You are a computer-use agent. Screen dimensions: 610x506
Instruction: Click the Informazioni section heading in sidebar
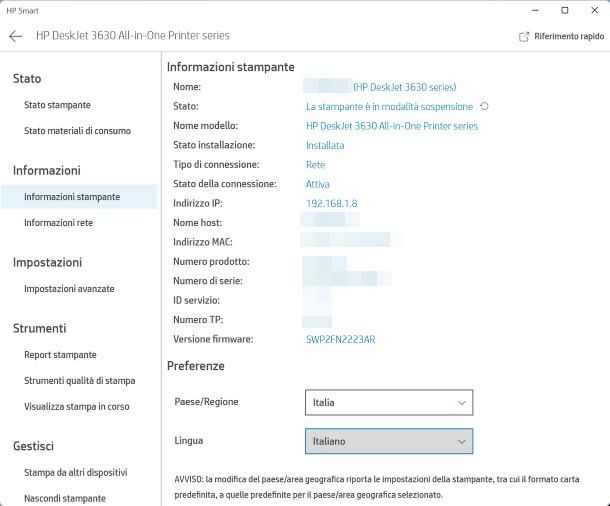pos(47,170)
